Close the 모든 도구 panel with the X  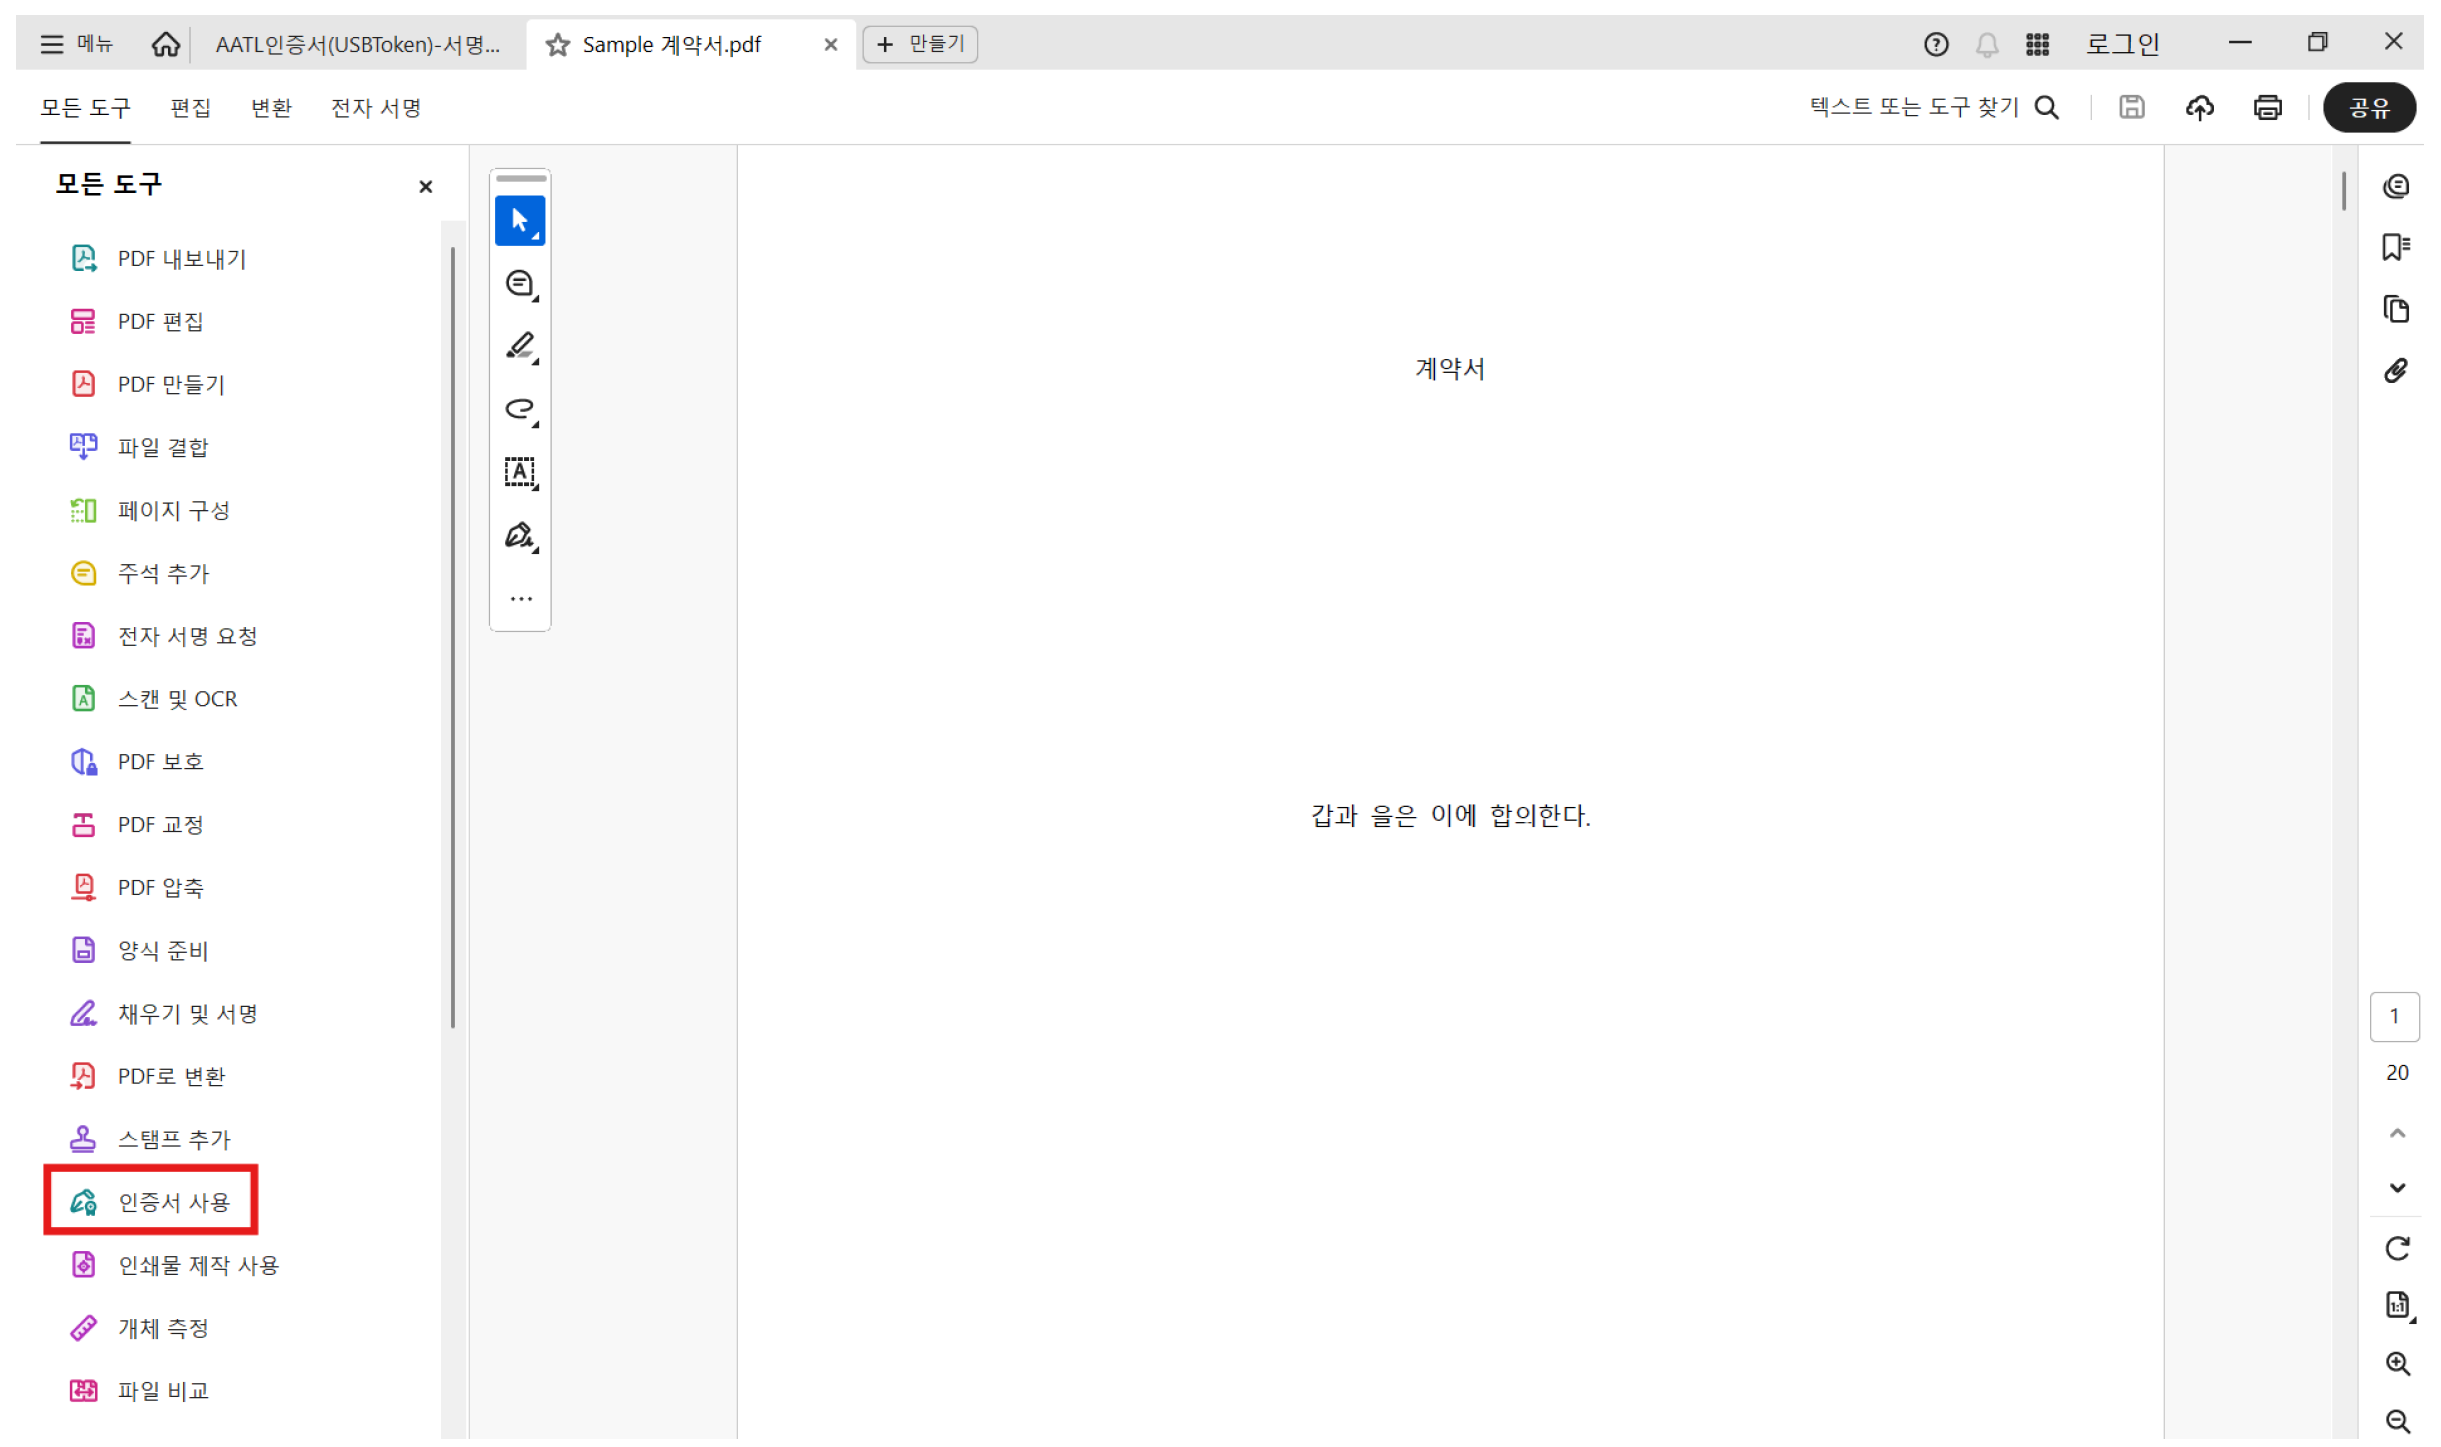[x=425, y=186]
